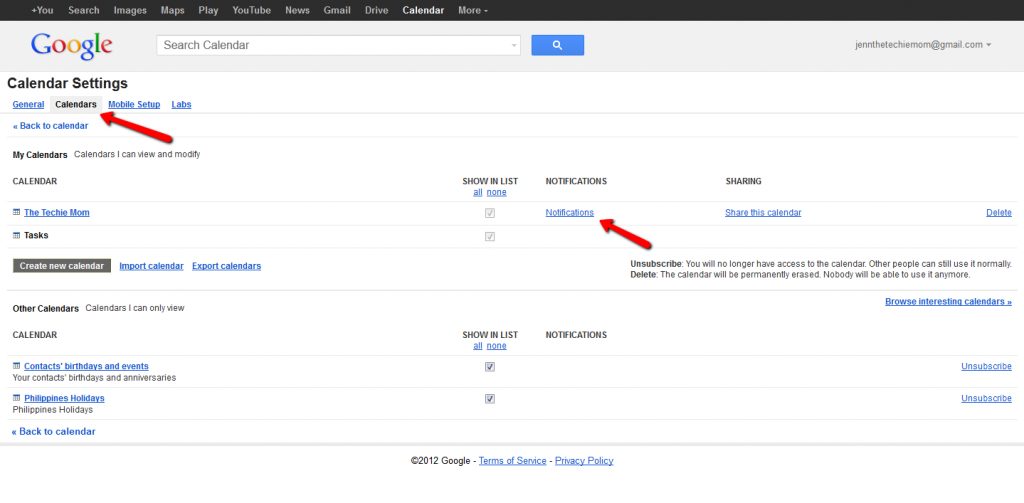Click calendar icon beside Contacts' birthdays and events

[16, 366]
